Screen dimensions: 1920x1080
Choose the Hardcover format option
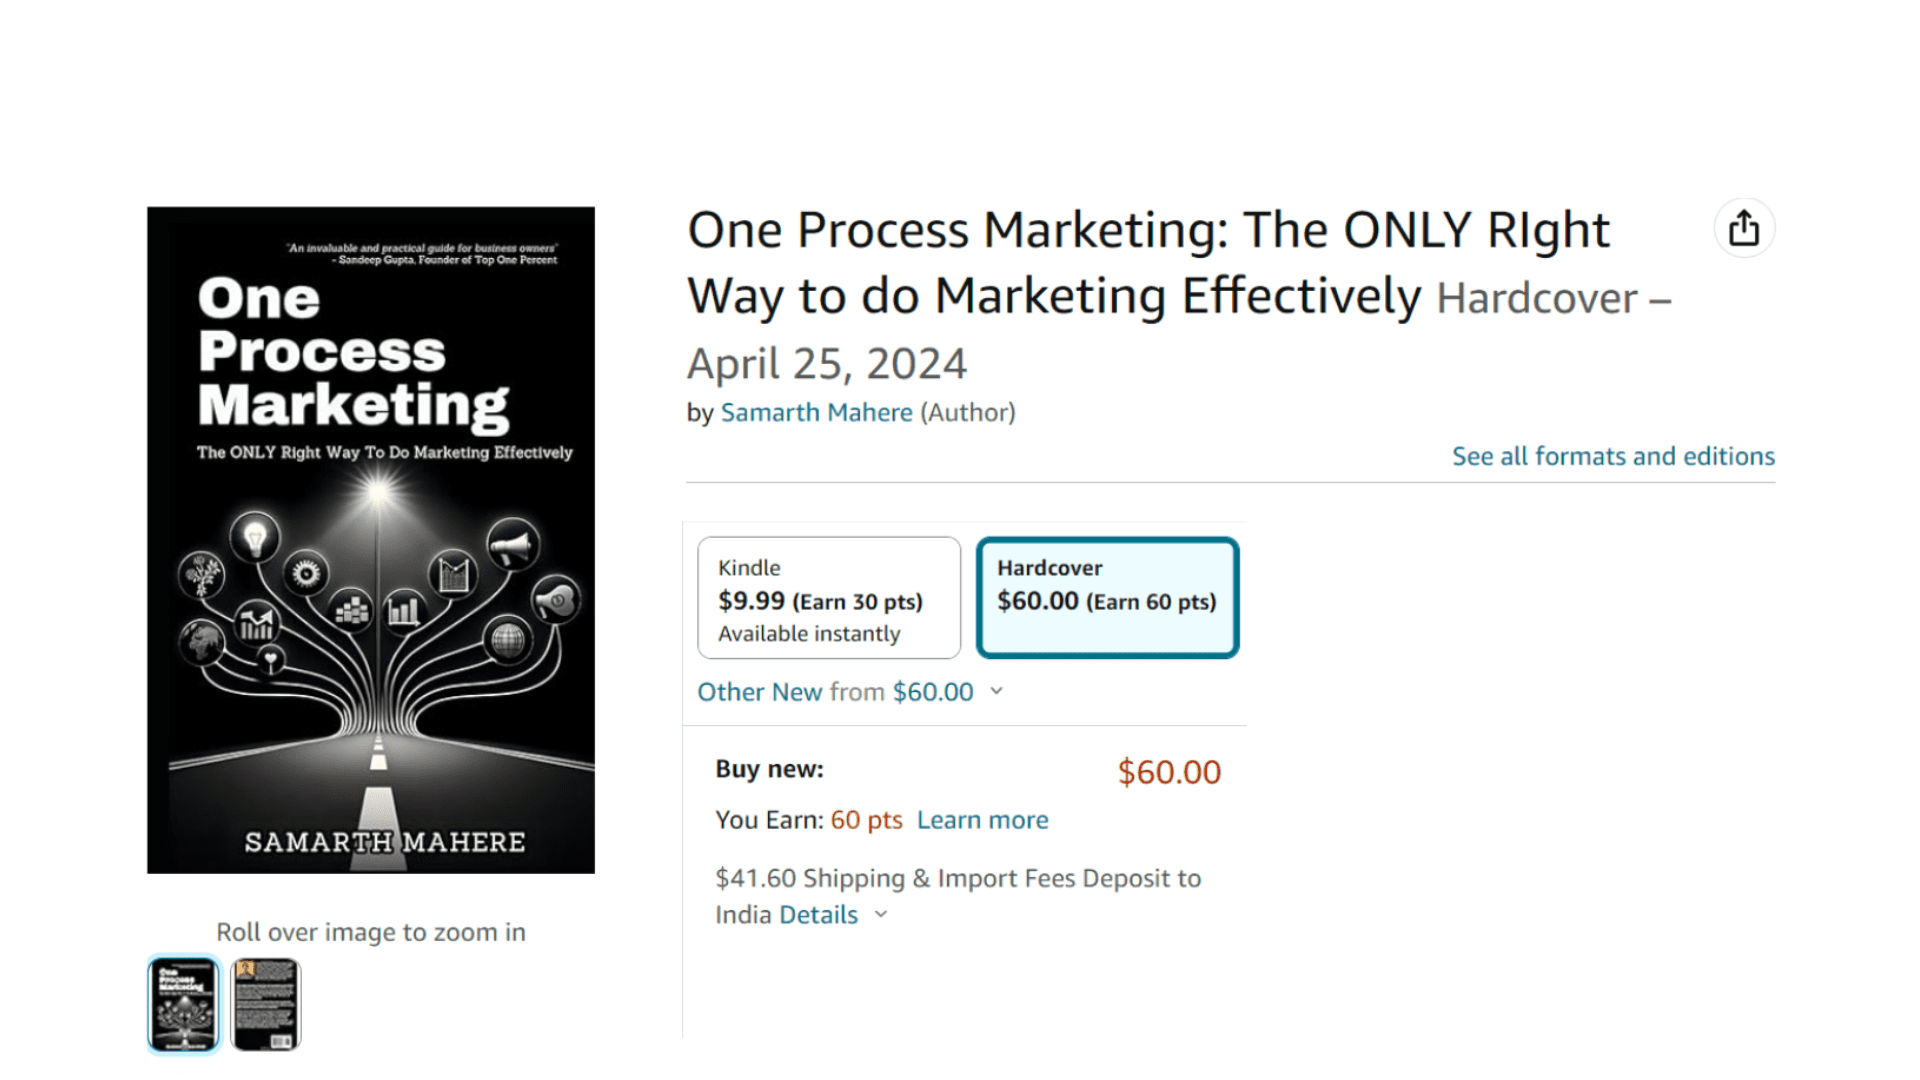point(1107,598)
